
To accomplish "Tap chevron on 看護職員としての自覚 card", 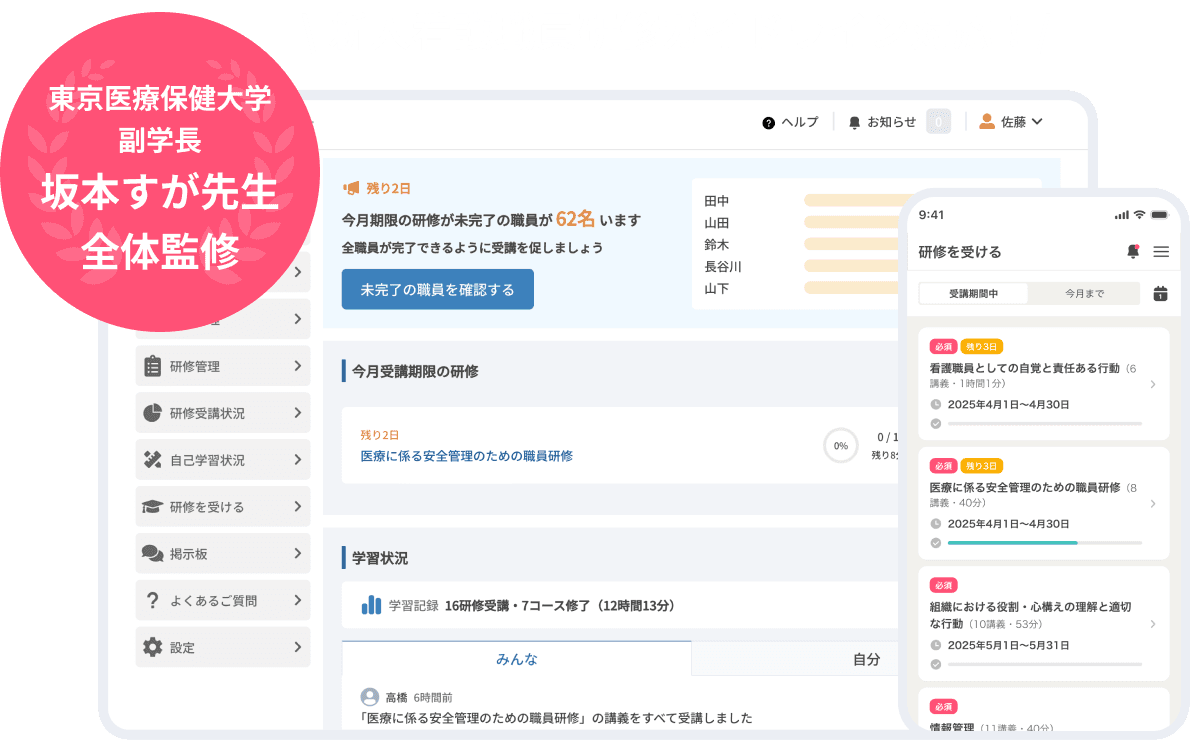I will (x=1153, y=384).
